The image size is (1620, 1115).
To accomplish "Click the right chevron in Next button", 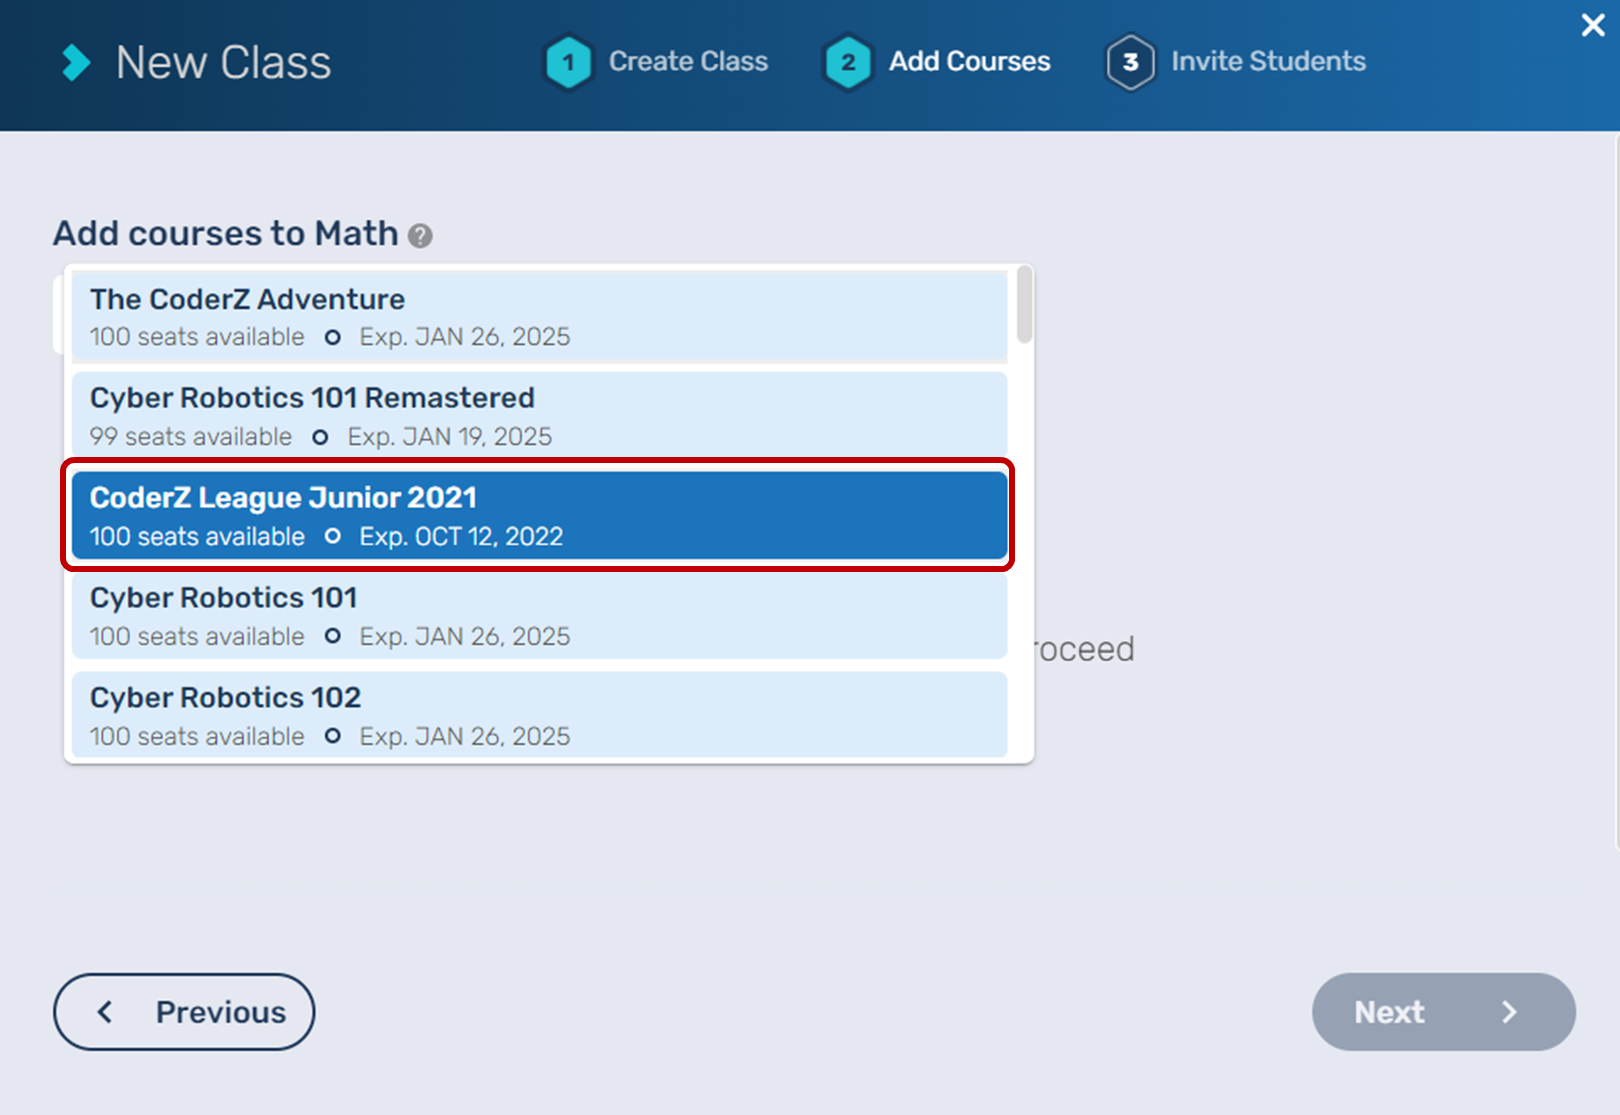I will point(1509,1012).
